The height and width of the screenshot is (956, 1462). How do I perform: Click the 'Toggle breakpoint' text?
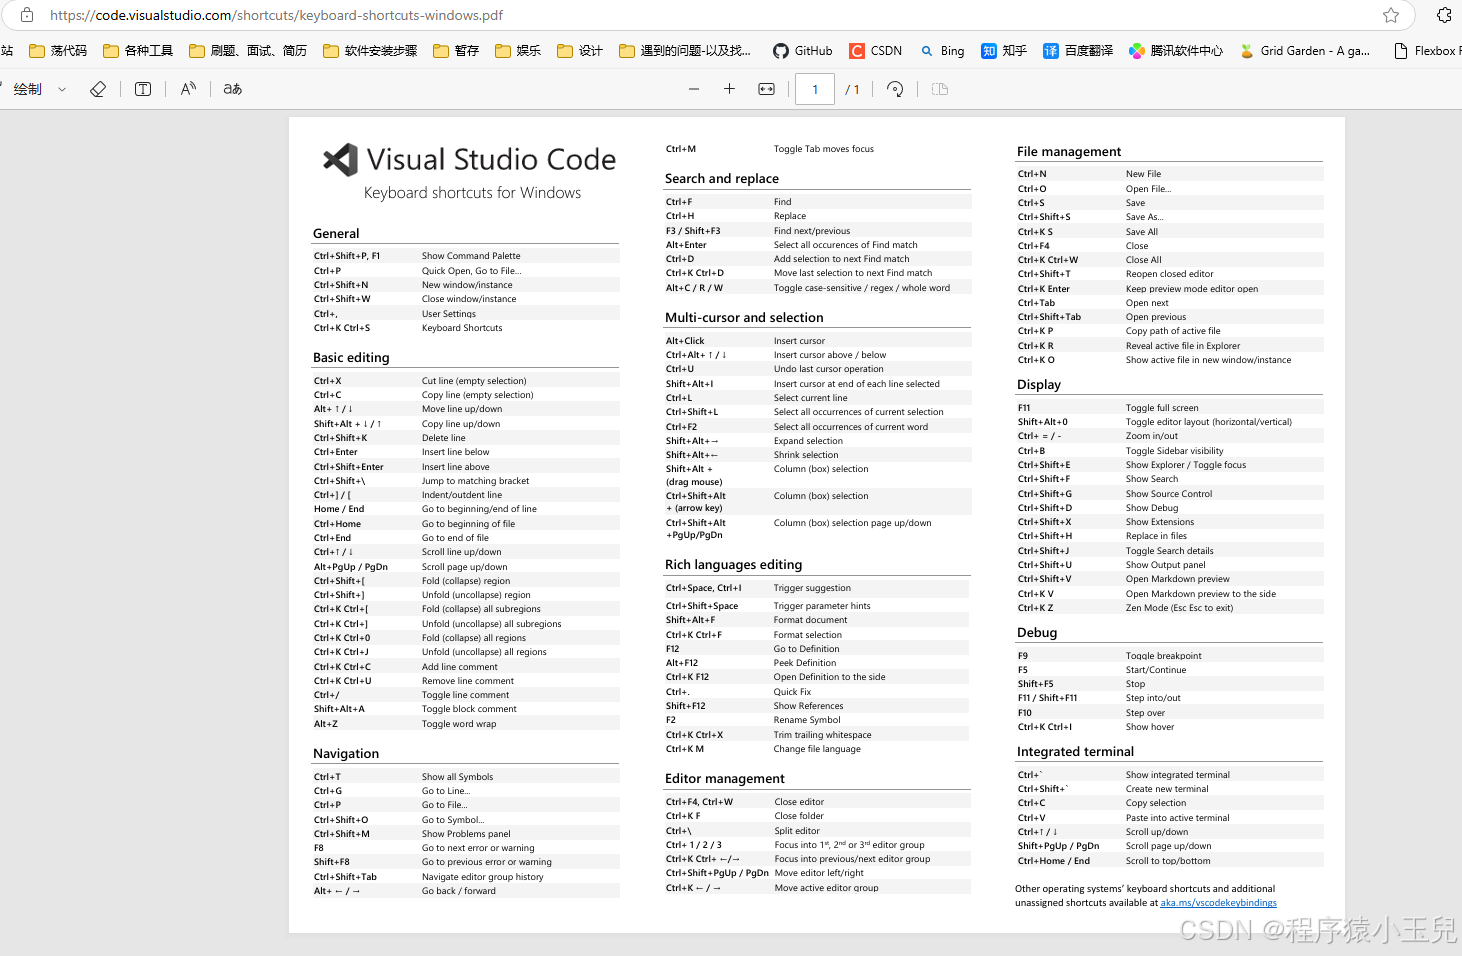point(1163,656)
